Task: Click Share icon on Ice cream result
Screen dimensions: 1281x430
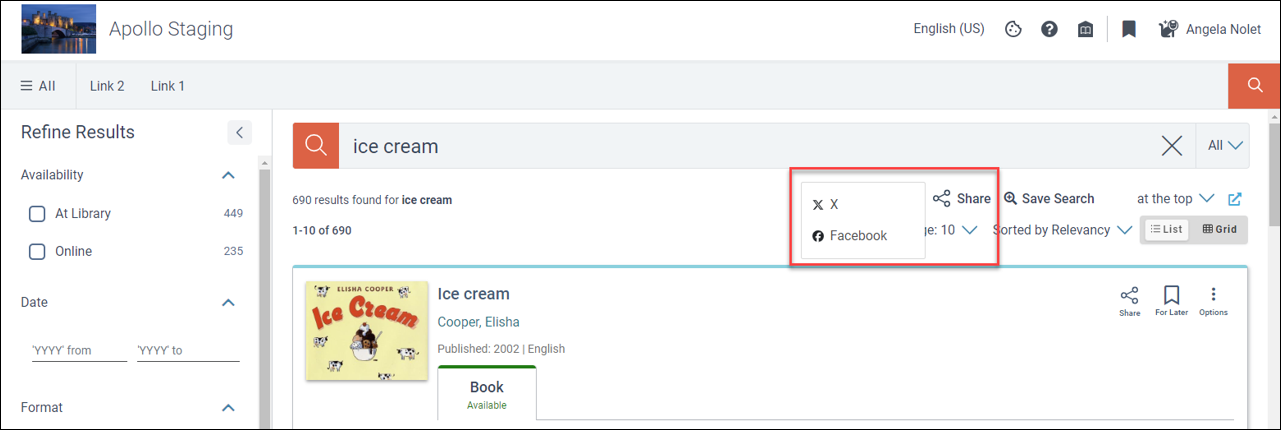Action: click(x=1129, y=301)
